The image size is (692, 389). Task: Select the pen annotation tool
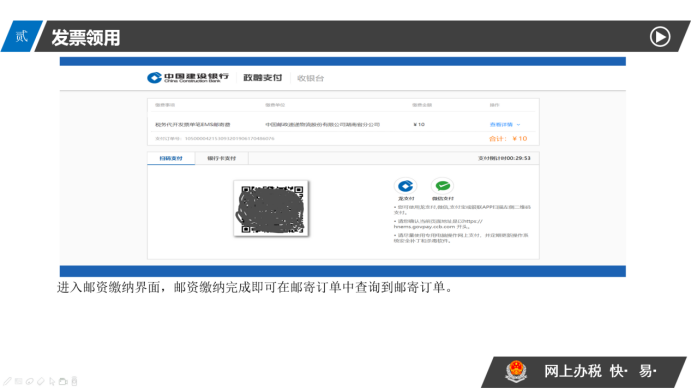(x=8, y=381)
